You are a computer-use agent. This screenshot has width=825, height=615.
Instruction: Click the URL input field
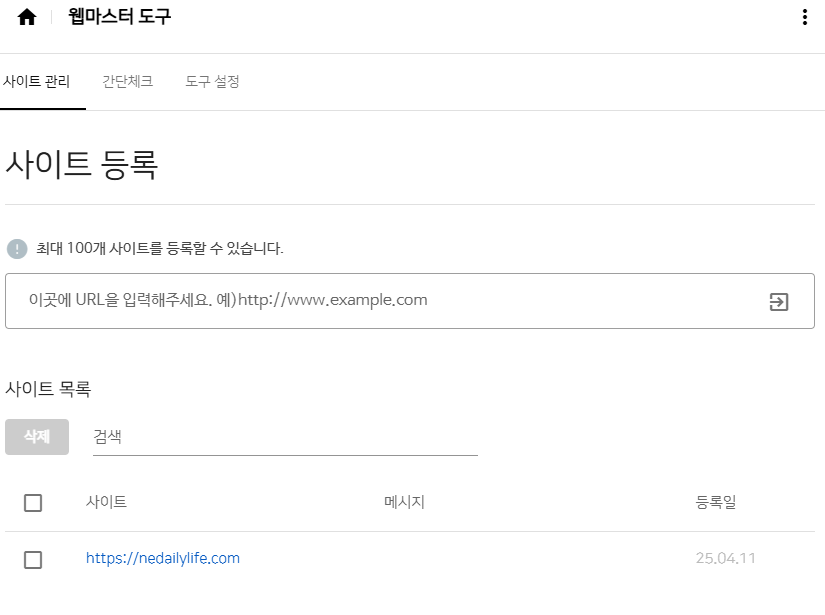point(300,300)
